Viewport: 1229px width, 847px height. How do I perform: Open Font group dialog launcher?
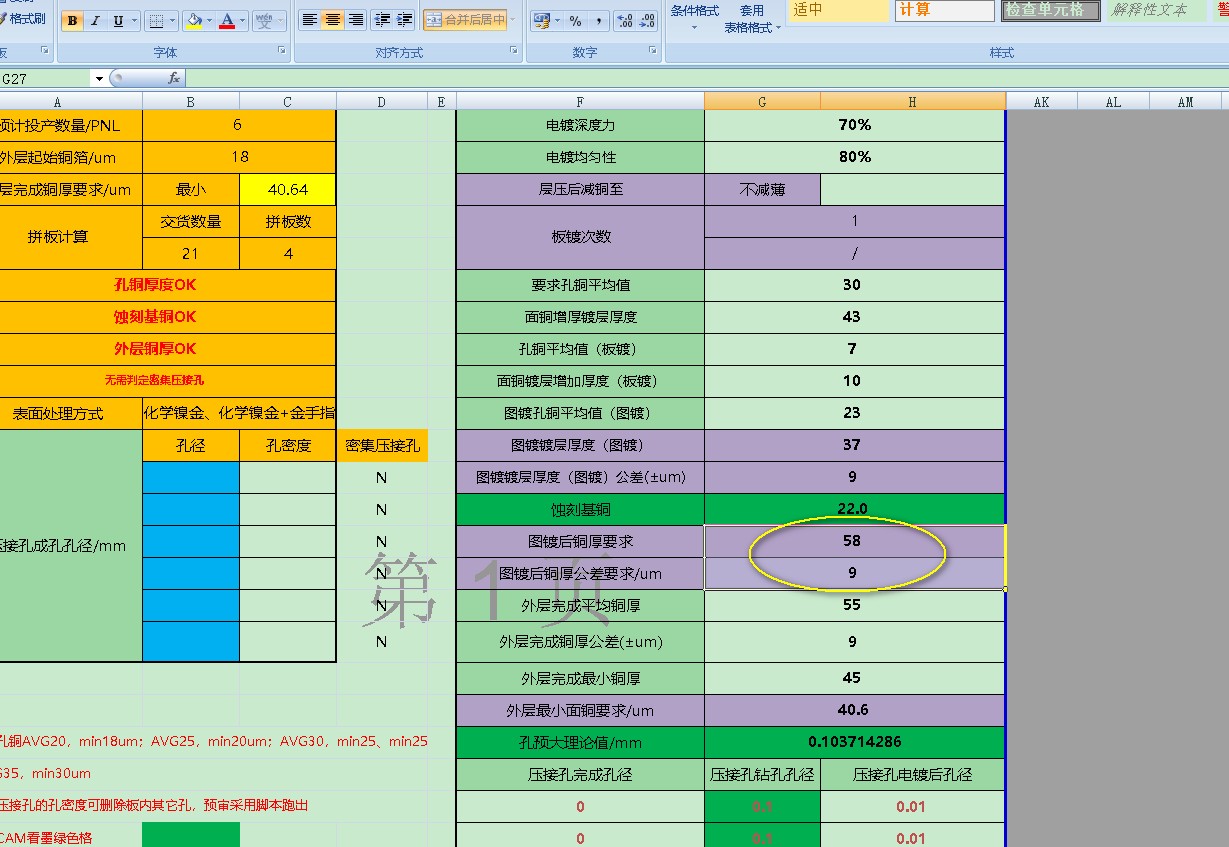(x=282, y=50)
